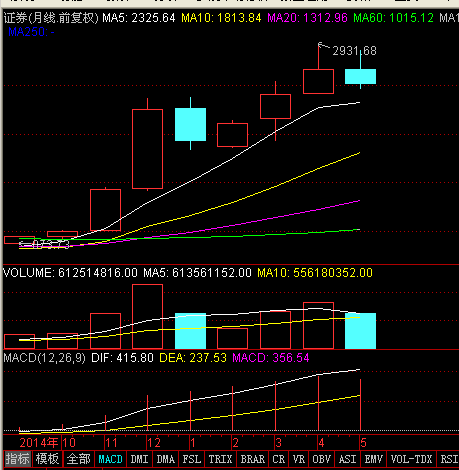The image size is (459, 470).
Task: Switch to DMI indicator
Action: pos(139,459)
